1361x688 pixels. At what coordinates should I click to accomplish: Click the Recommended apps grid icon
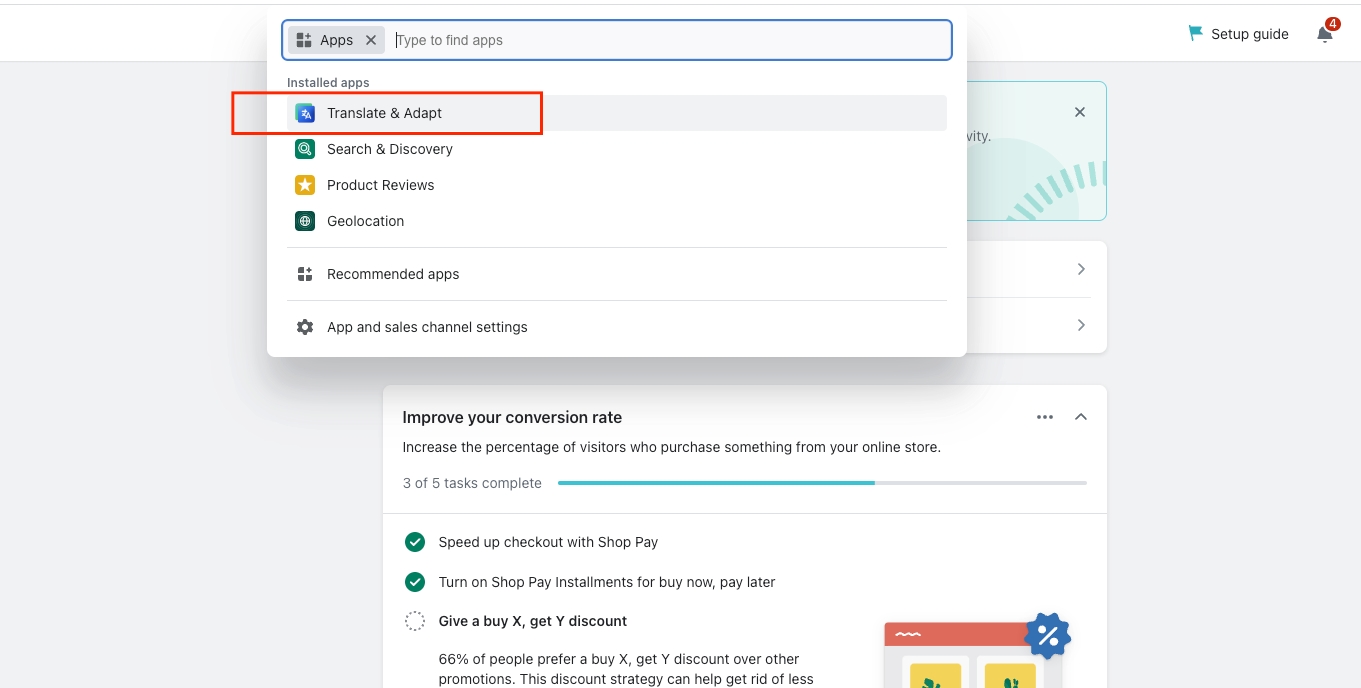305,274
